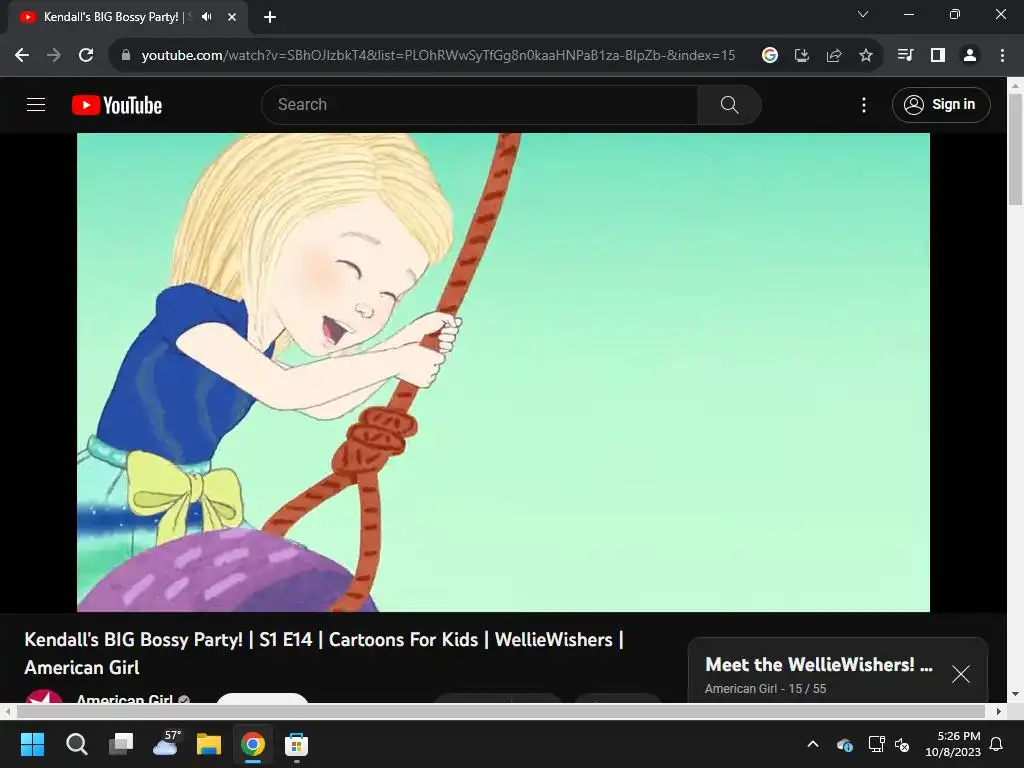Image resolution: width=1024 pixels, height=768 pixels.
Task: Bookmark this tab with the star icon
Action: (866, 56)
